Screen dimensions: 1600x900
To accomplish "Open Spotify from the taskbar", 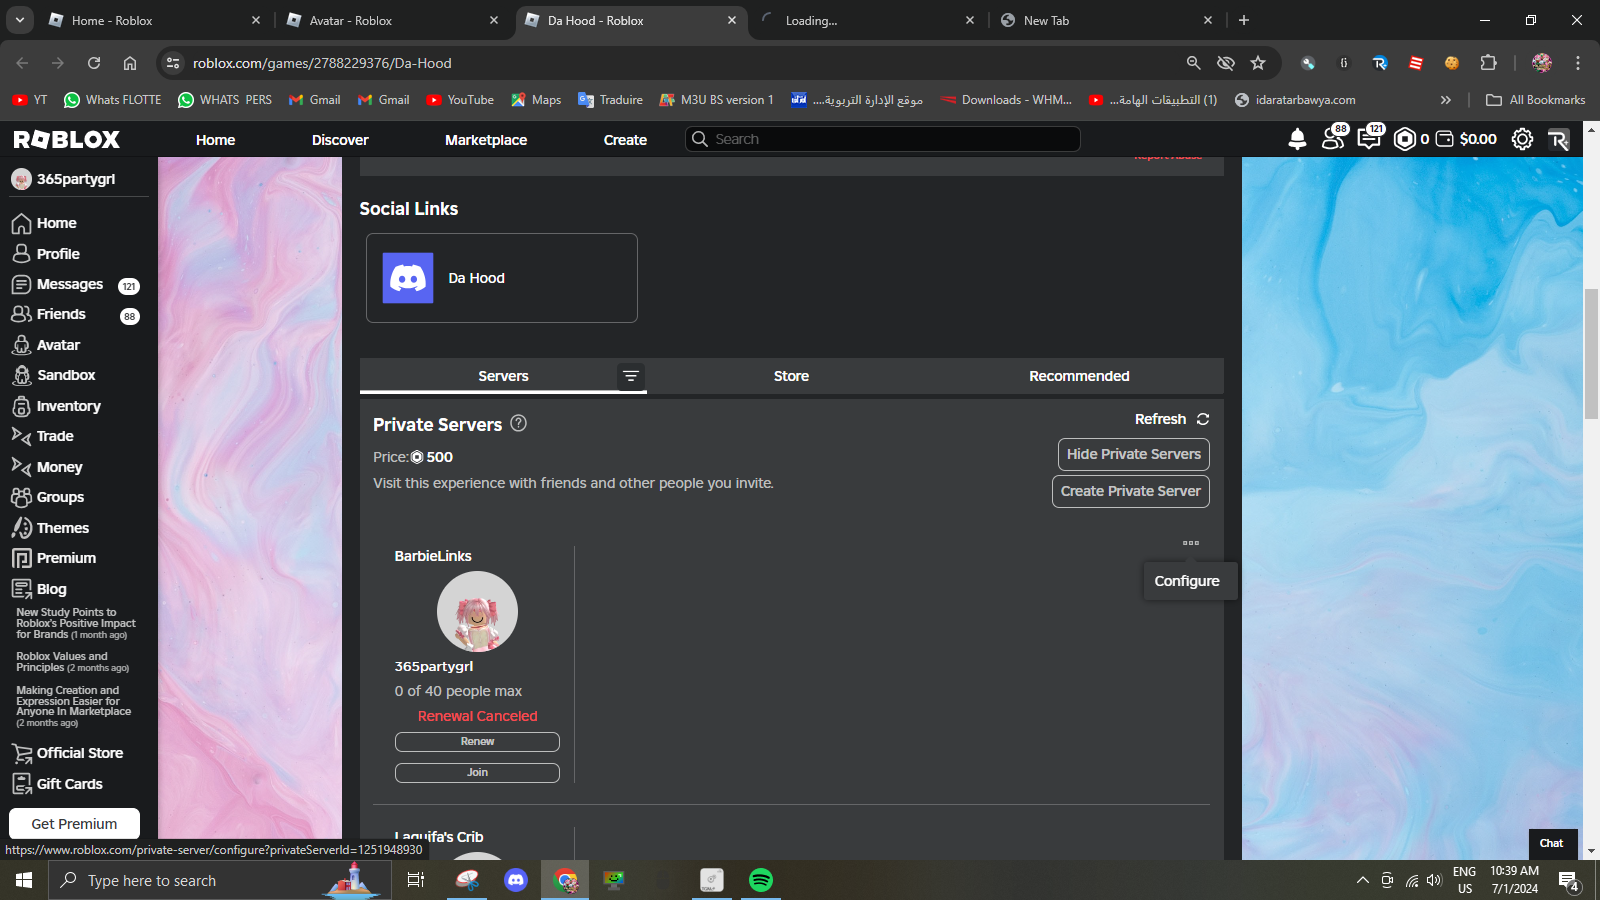I will 761,880.
